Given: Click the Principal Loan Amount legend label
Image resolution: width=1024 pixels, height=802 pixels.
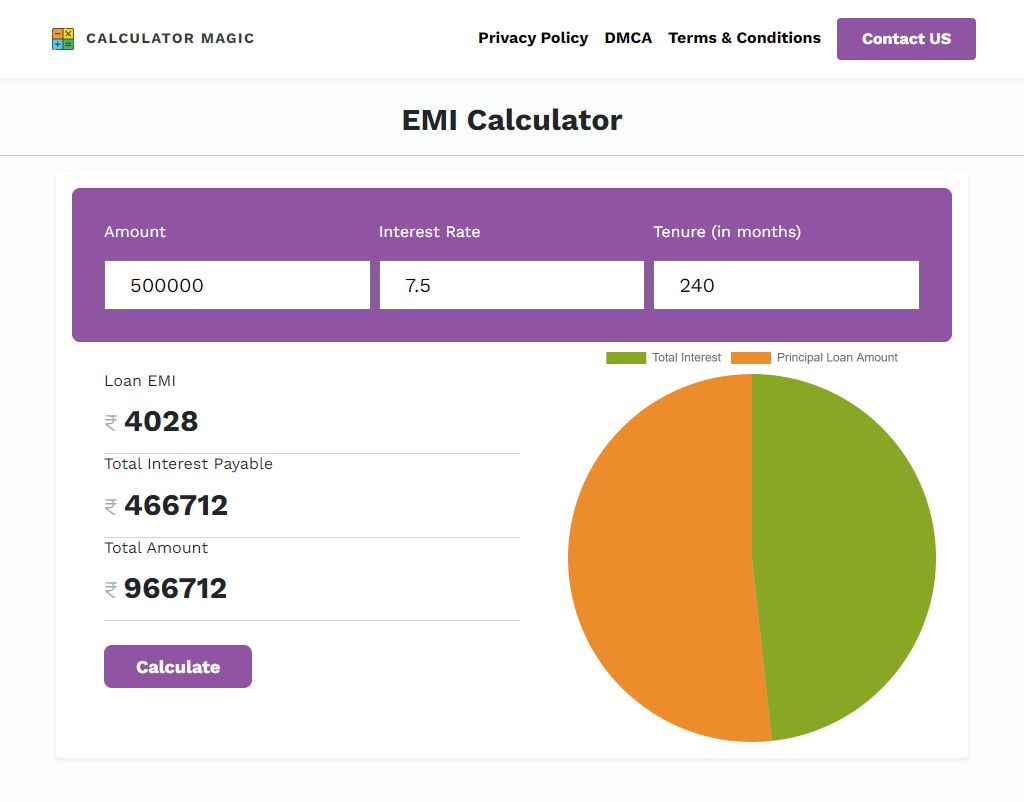Looking at the screenshot, I should click(837, 358).
